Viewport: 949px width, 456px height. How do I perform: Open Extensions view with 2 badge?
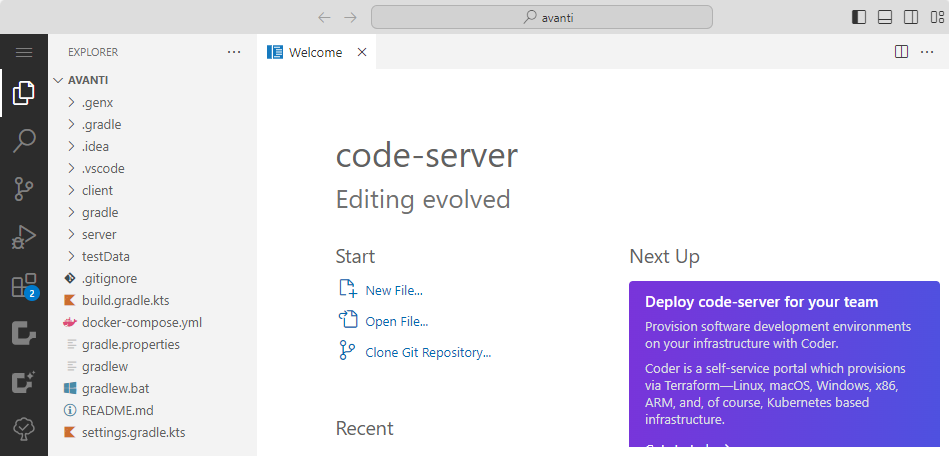[x=24, y=285]
